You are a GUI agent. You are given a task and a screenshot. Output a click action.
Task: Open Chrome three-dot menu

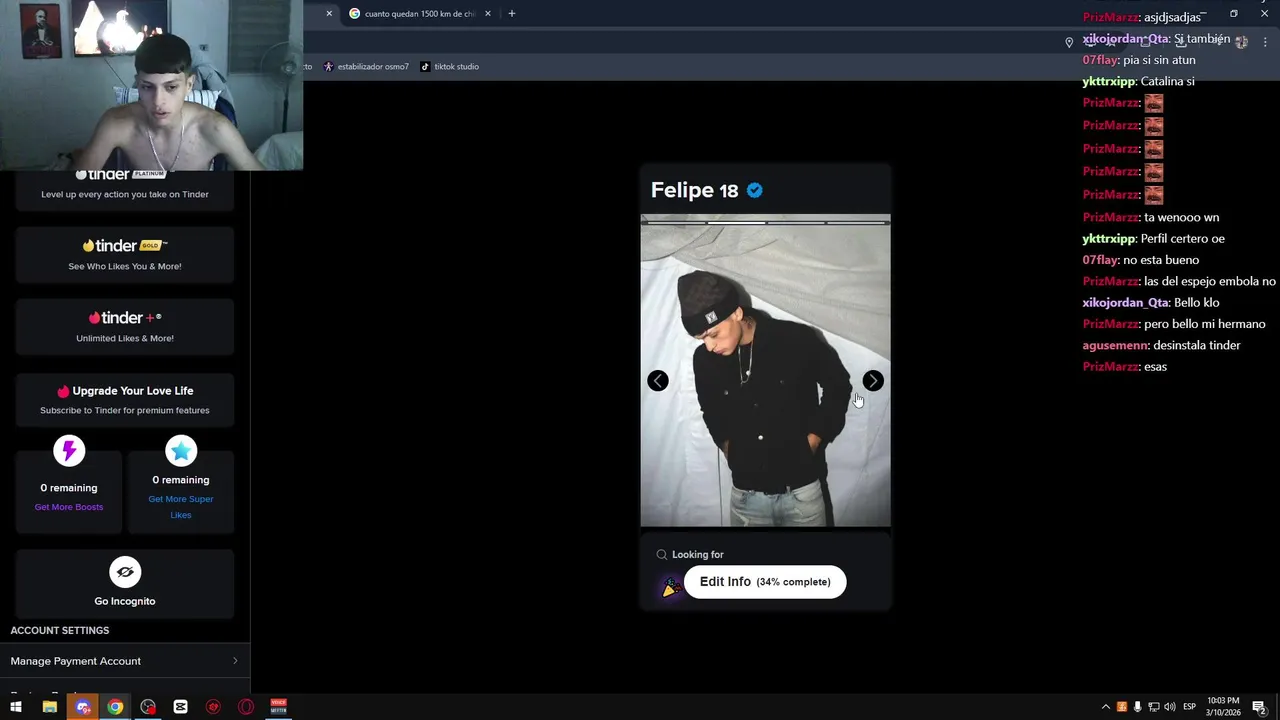click(x=1266, y=42)
